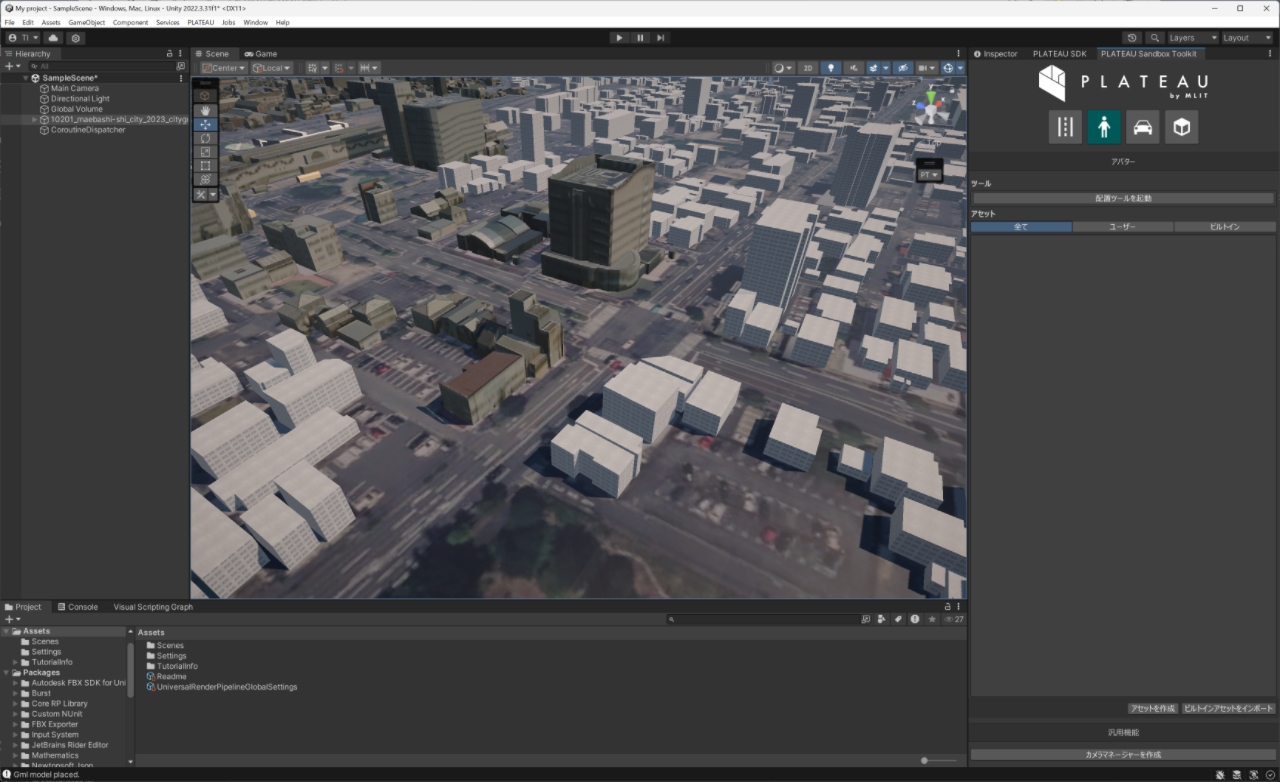Toggle hidden objects visibility in Scene

click(902, 68)
